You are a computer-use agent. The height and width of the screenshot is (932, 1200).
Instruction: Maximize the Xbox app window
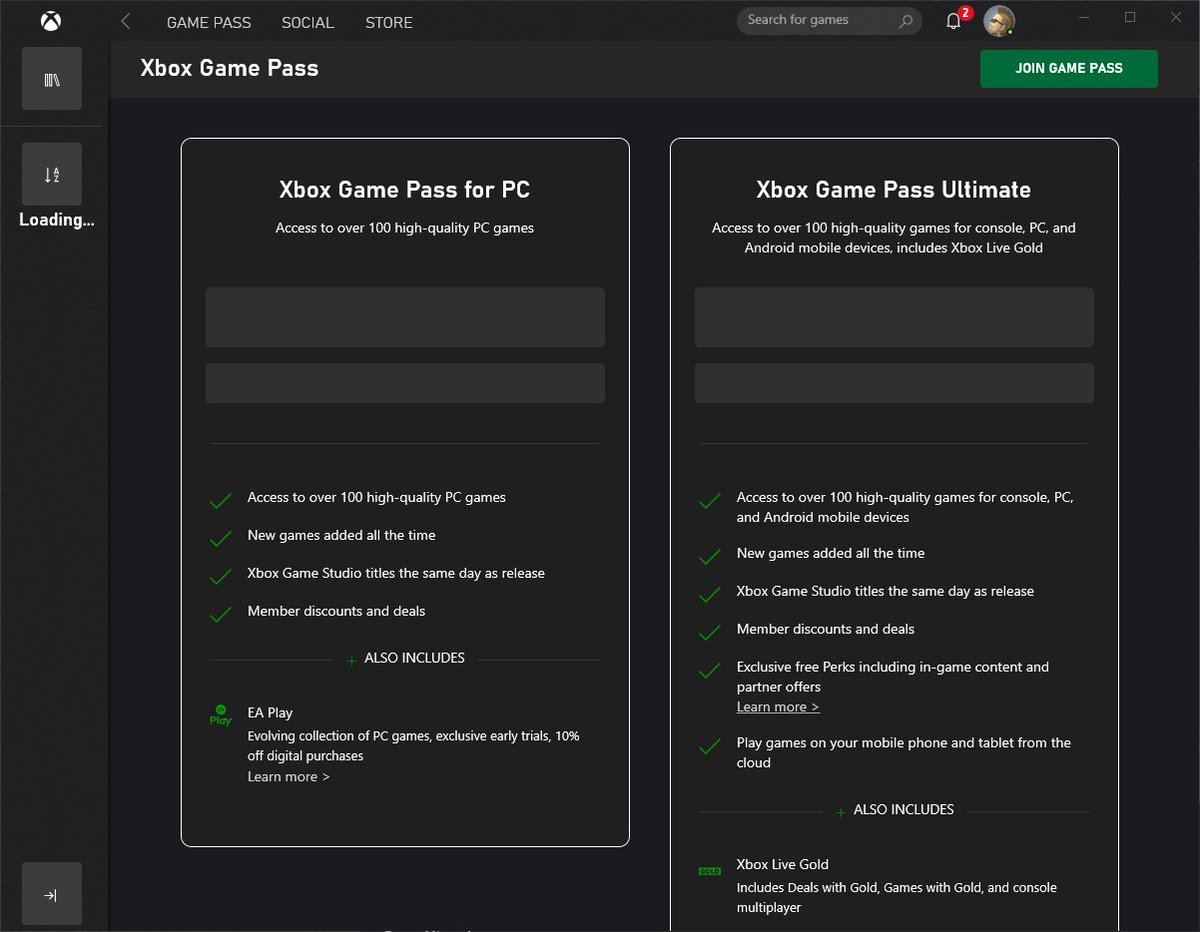click(x=1130, y=17)
